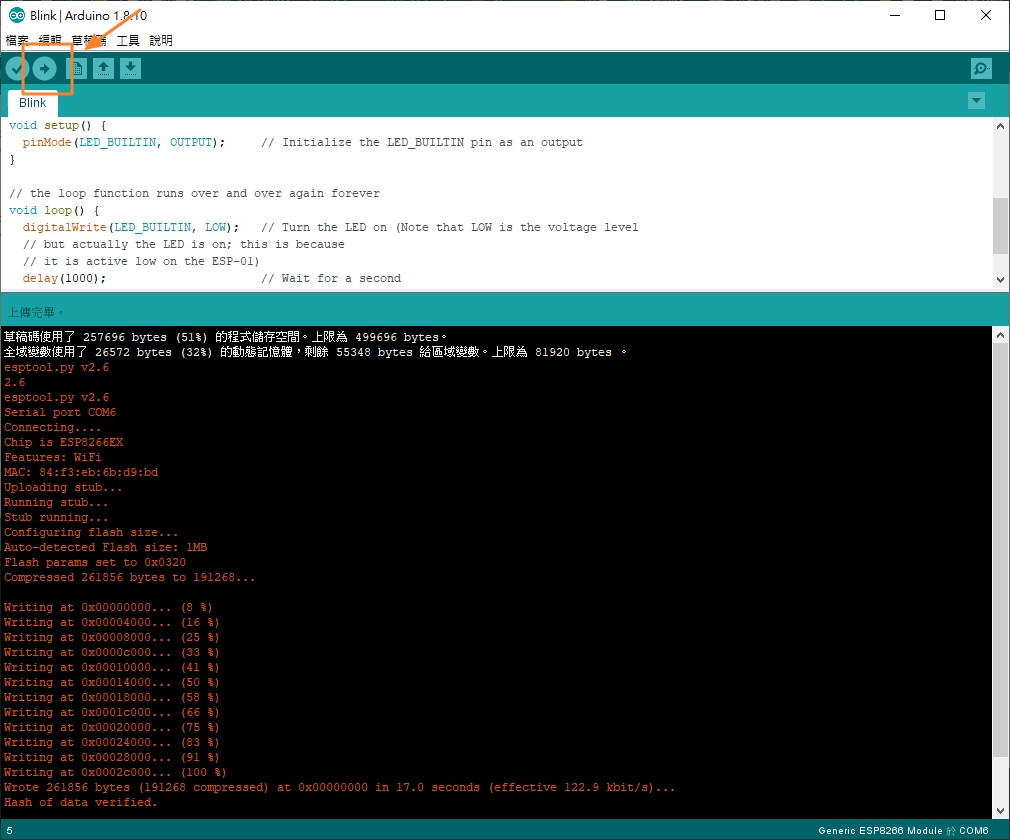The height and width of the screenshot is (840, 1010).
Task: Expand the tab menu dropdown arrow
Action: [977, 100]
